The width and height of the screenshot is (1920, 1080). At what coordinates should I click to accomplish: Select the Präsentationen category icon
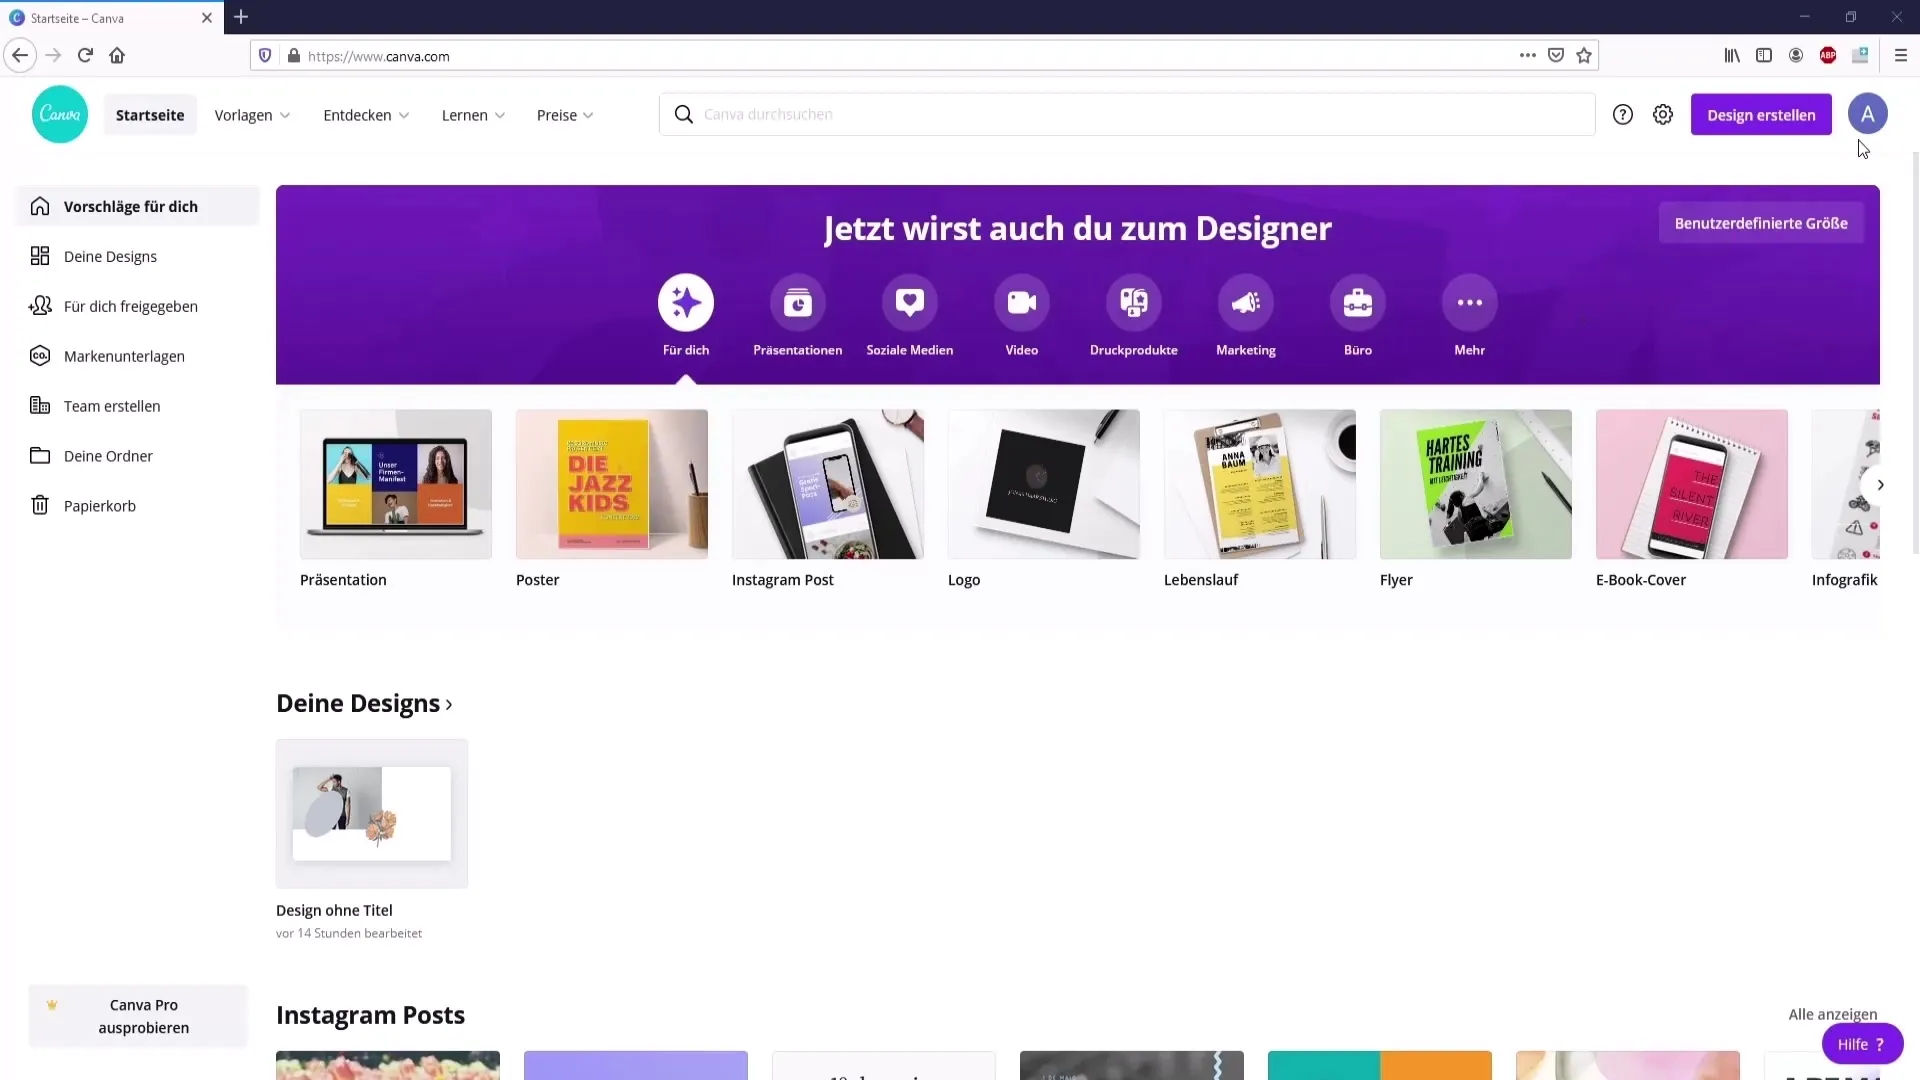(798, 302)
